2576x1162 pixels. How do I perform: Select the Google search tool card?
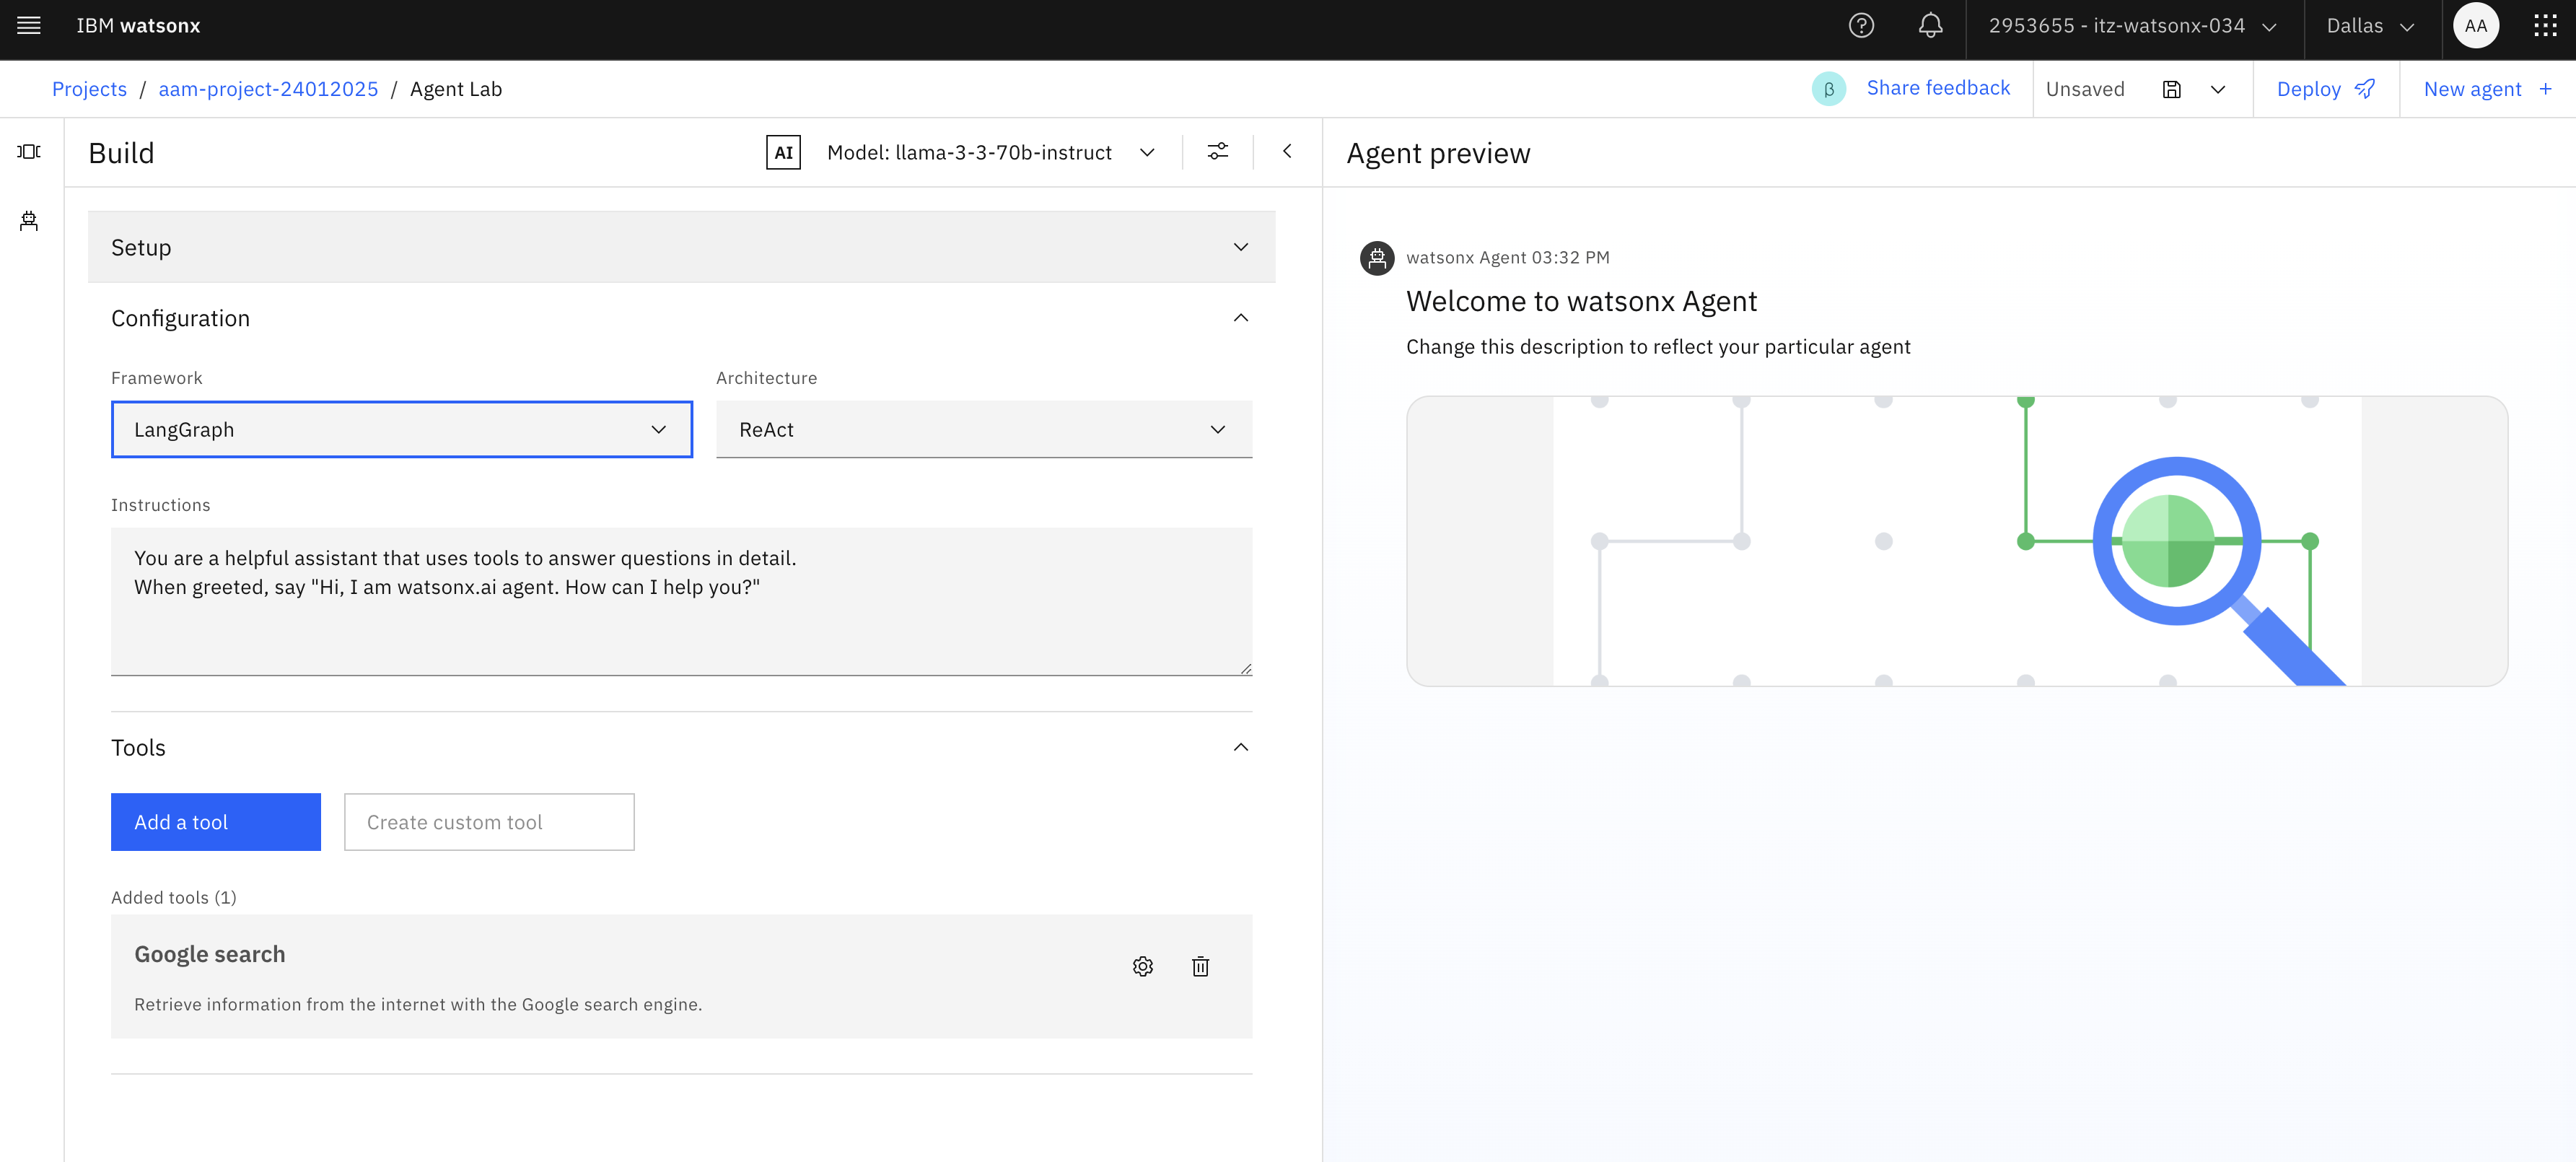pyautogui.click(x=681, y=977)
